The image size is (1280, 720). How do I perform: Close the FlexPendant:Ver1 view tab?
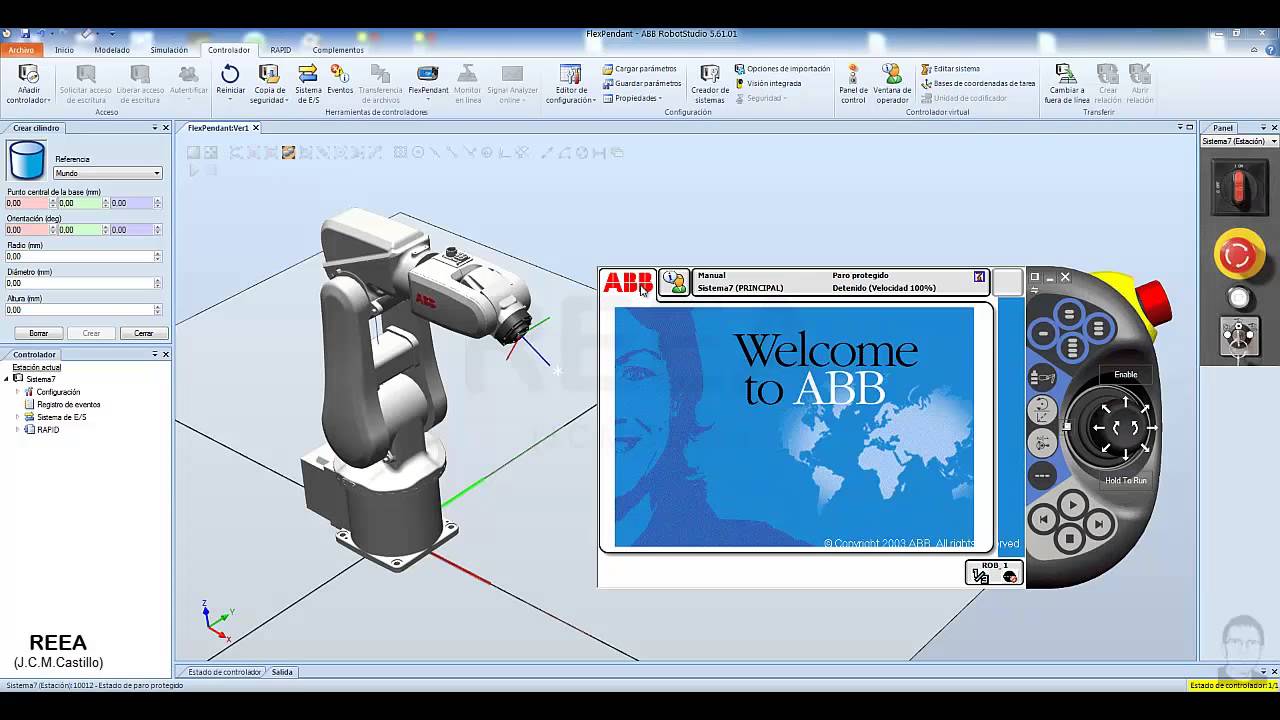click(x=256, y=128)
